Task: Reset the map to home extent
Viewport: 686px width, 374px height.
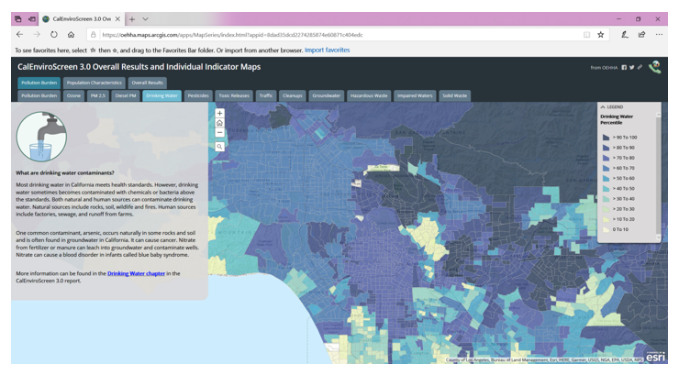Action: point(220,123)
